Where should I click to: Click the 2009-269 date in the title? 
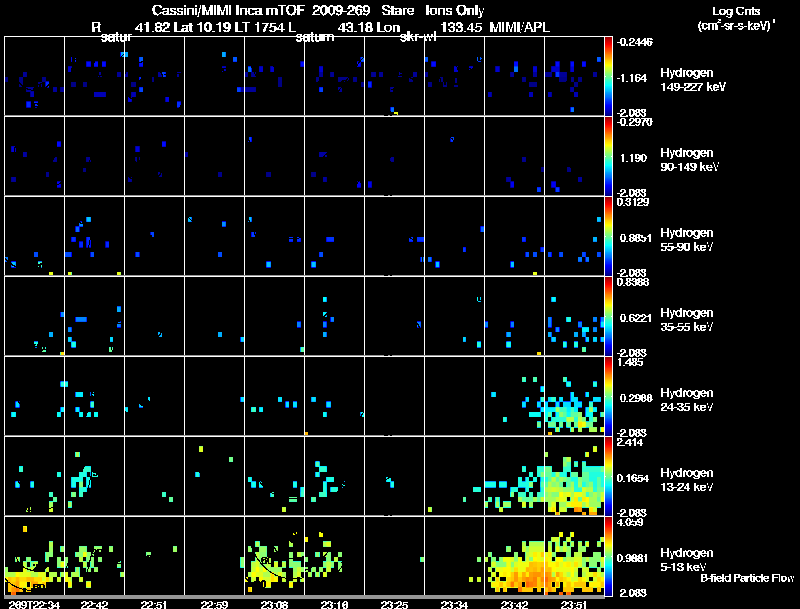[x=341, y=10]
